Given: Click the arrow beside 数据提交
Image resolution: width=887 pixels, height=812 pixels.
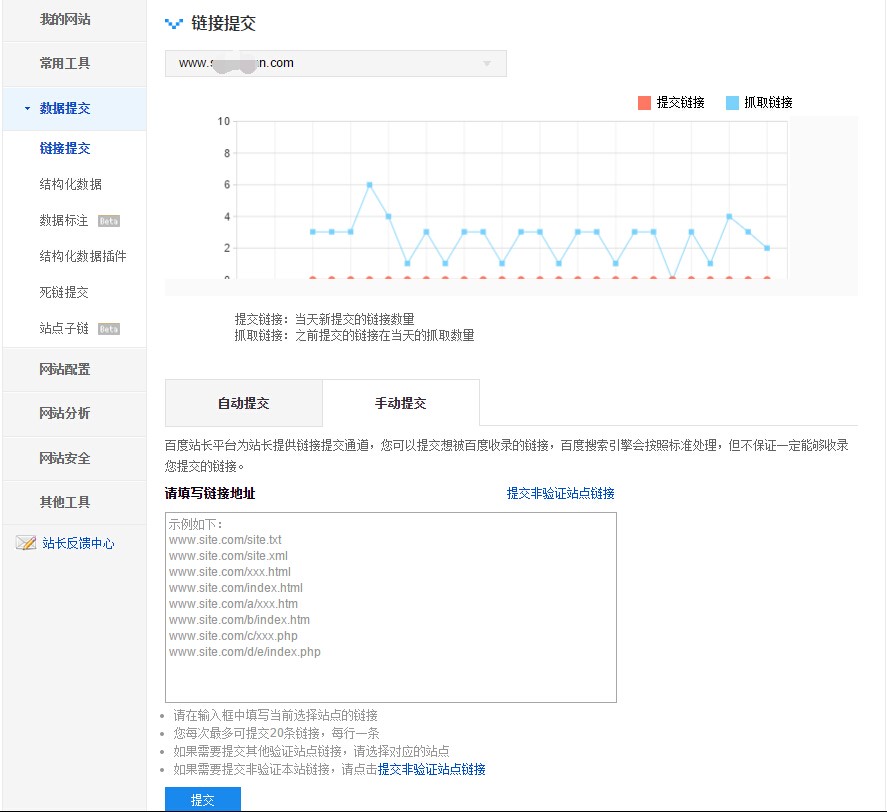Looking at the screenshot, I should pyautogui.click(x=27, y=108).
